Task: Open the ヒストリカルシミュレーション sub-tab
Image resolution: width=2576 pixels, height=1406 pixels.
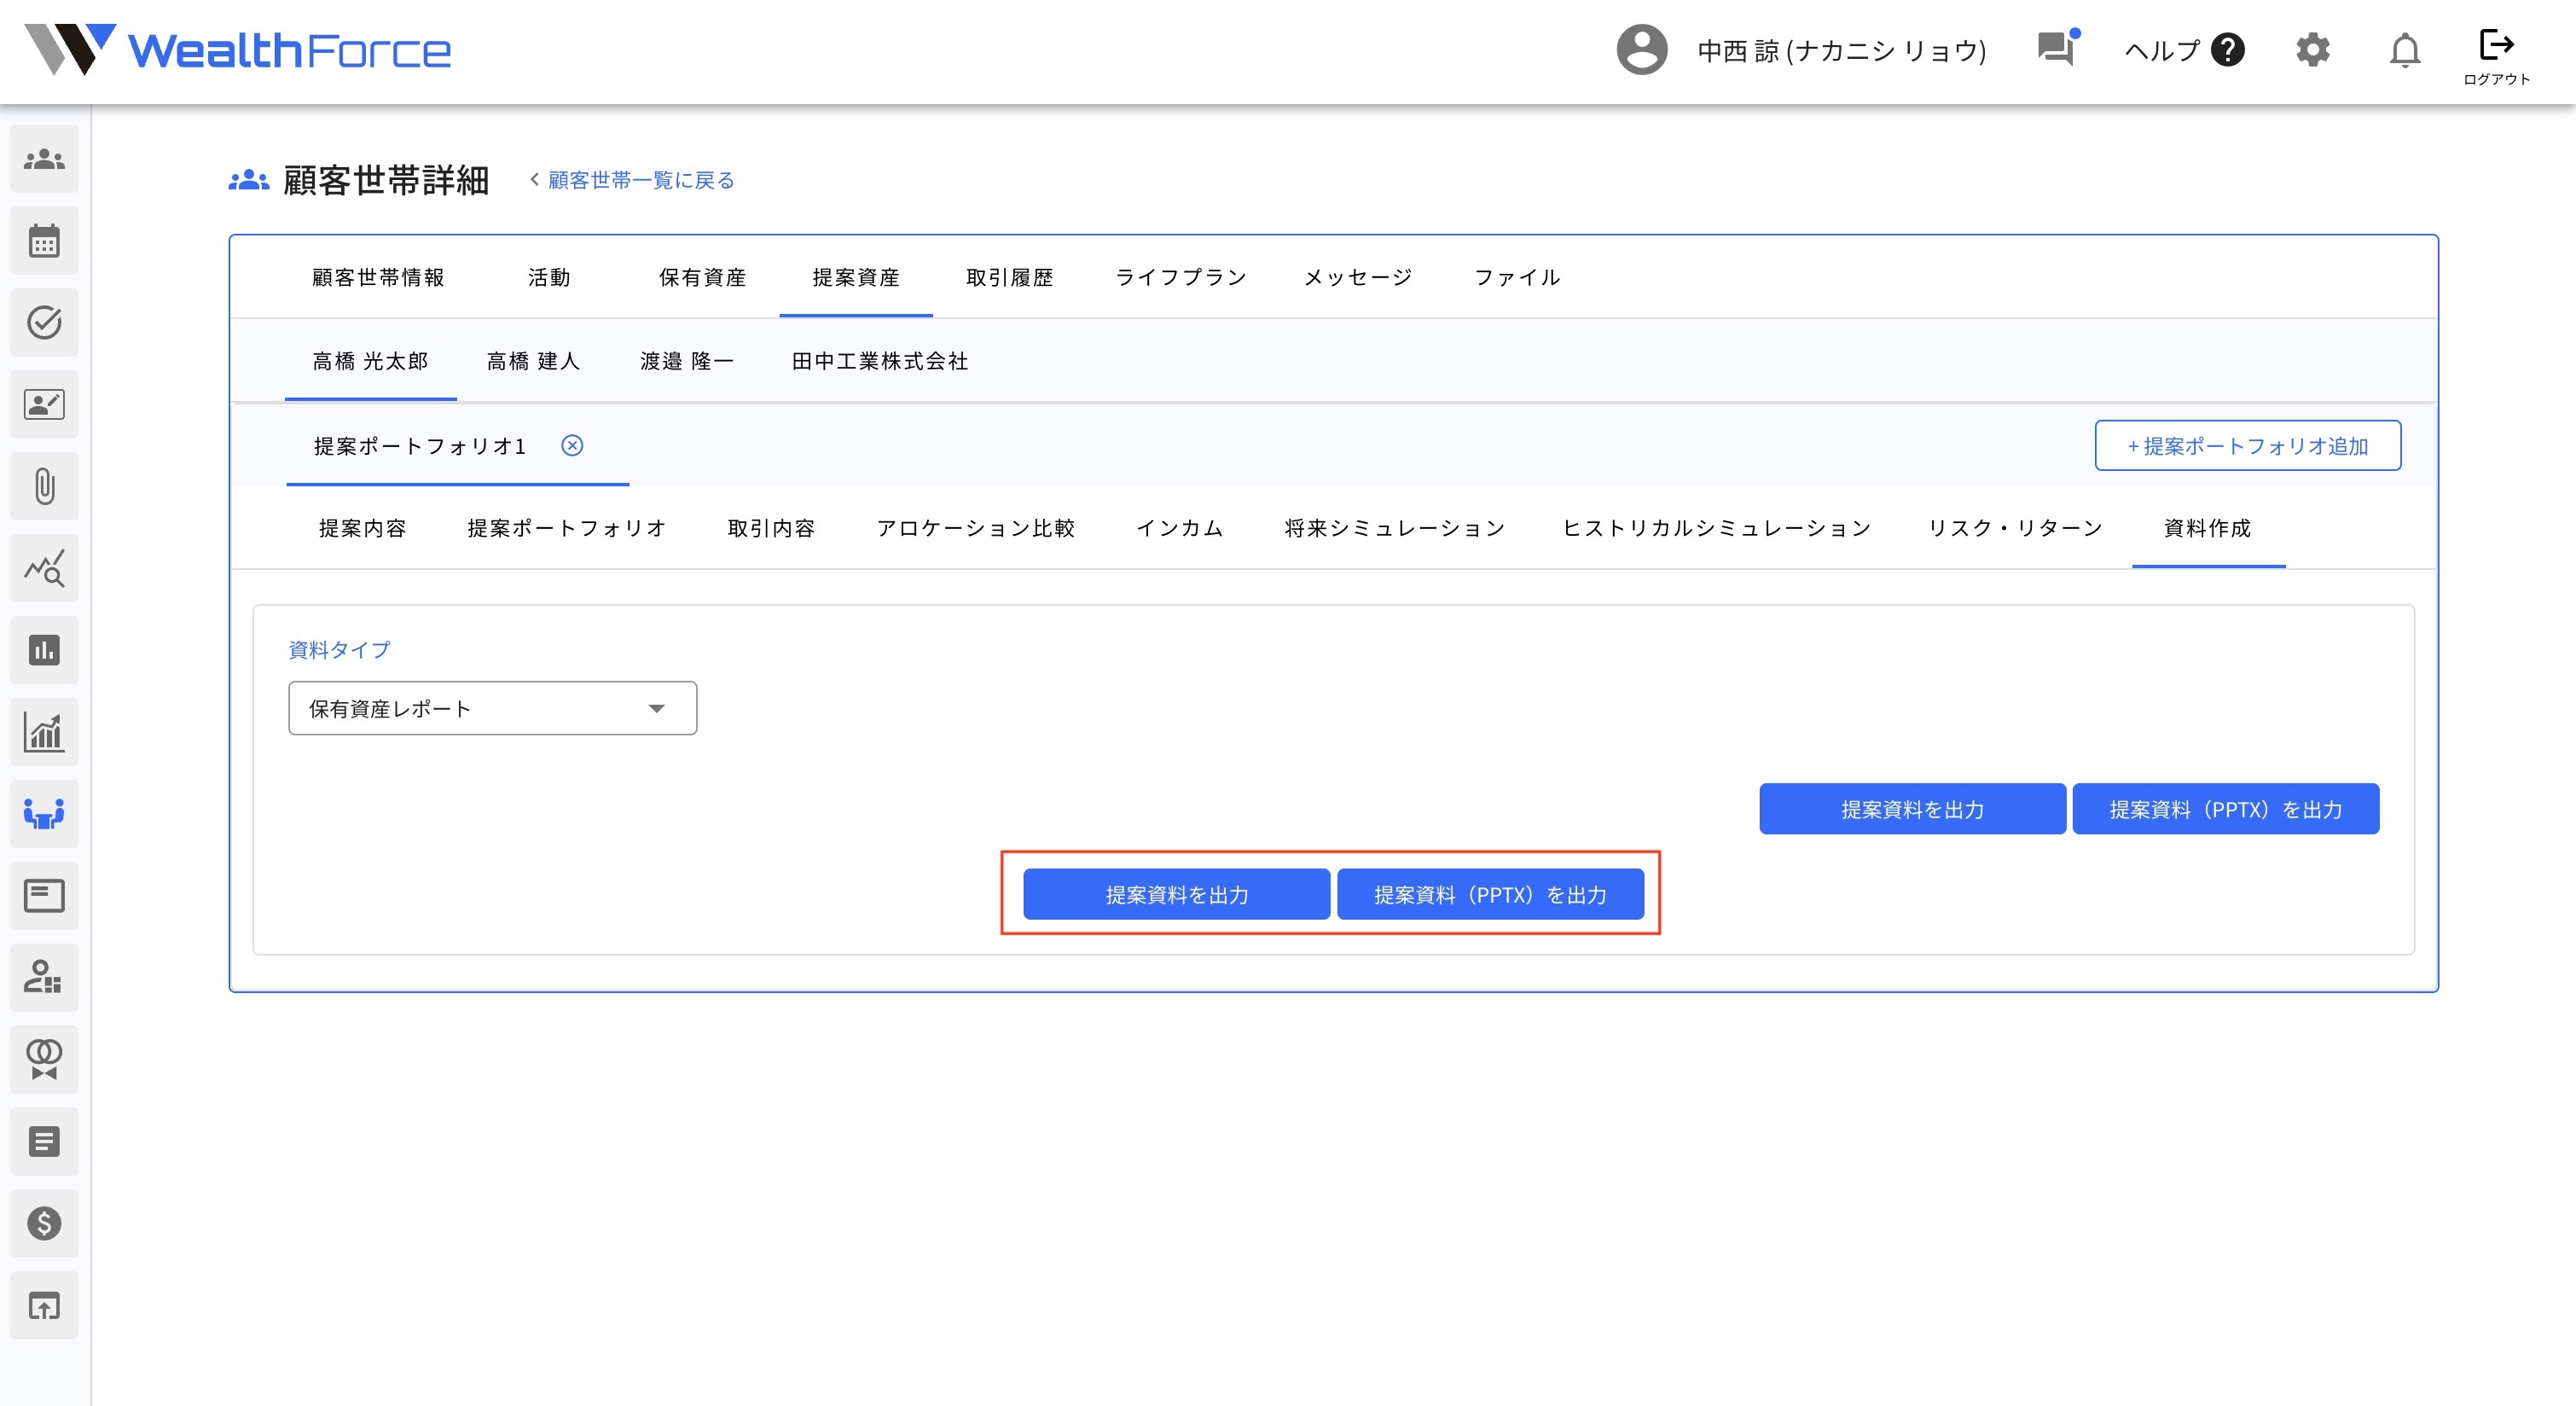Action: point(1717,528)
